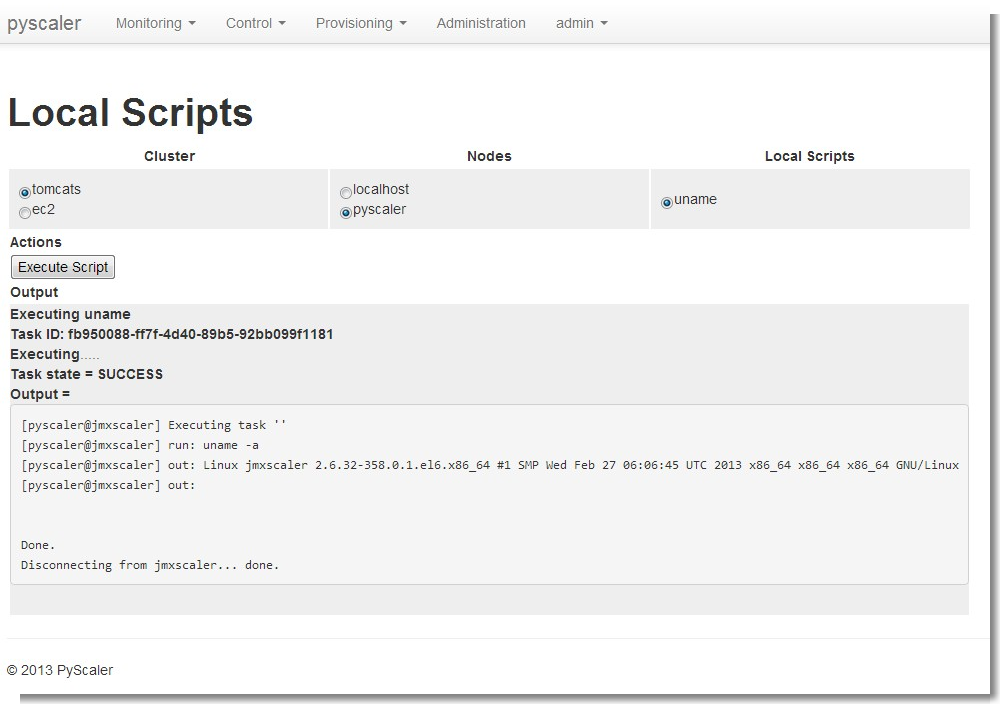The width and height of the screenshot is (1000, 704).
Task: Click the 'Disconnecting from jmxscaler... done.' line
Action: [150, 565]
